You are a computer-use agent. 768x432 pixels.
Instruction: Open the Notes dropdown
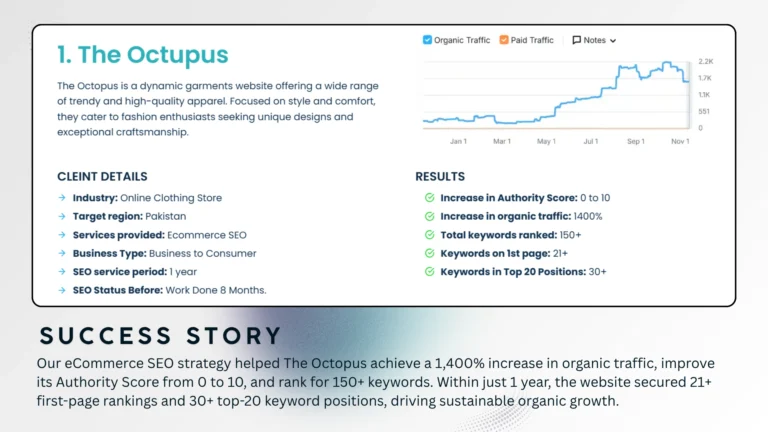(x=594, y=40)
